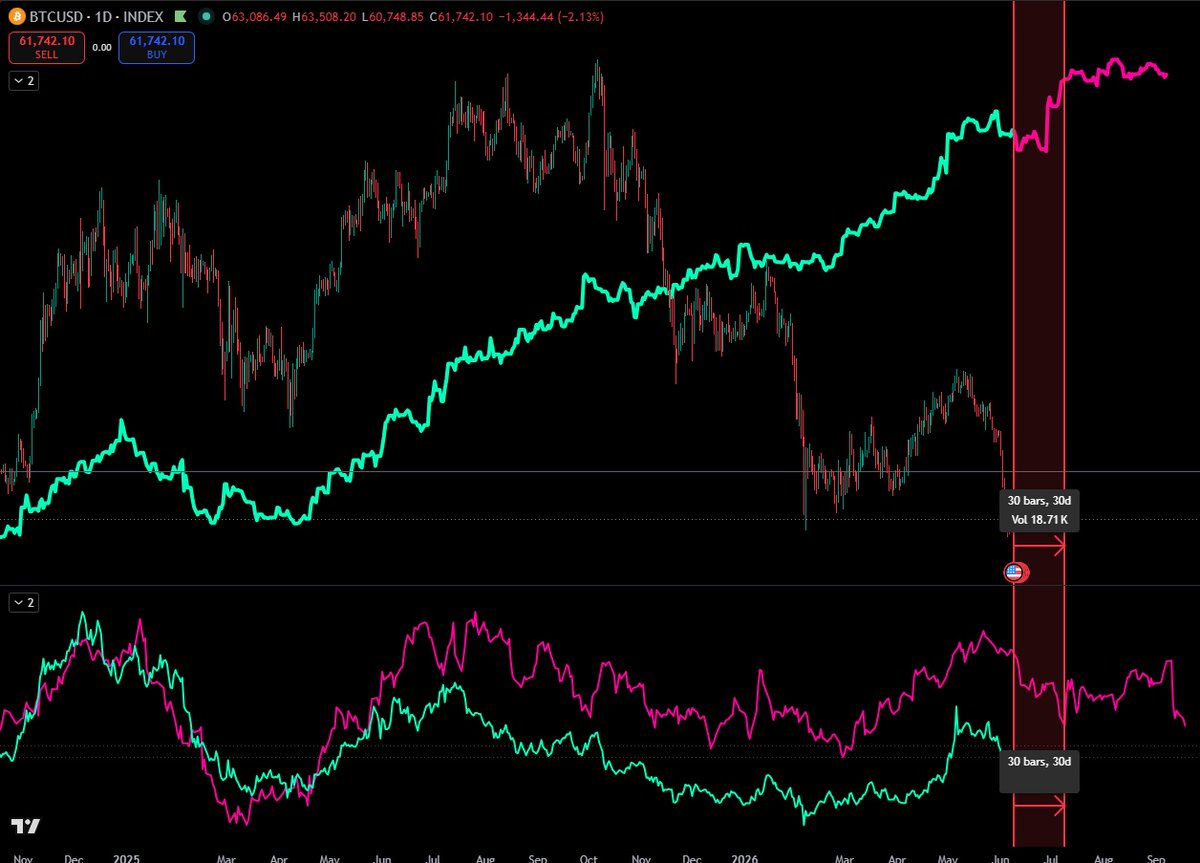Select the lower pane '30 bars, 30d' label
The image size is (1200, 863).
click(x=1040, y=772)
